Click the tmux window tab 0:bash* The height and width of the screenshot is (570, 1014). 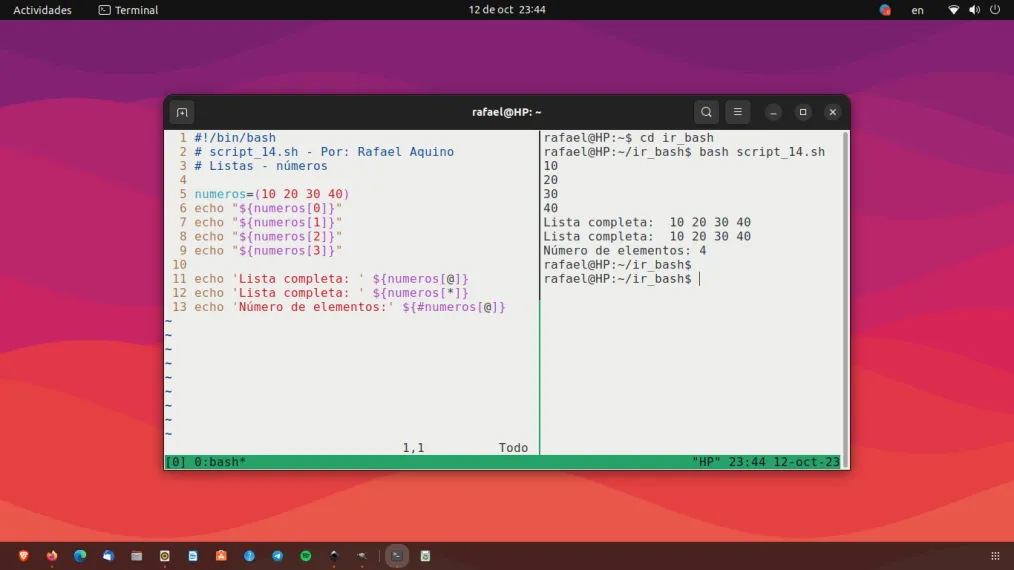point(220,462)
